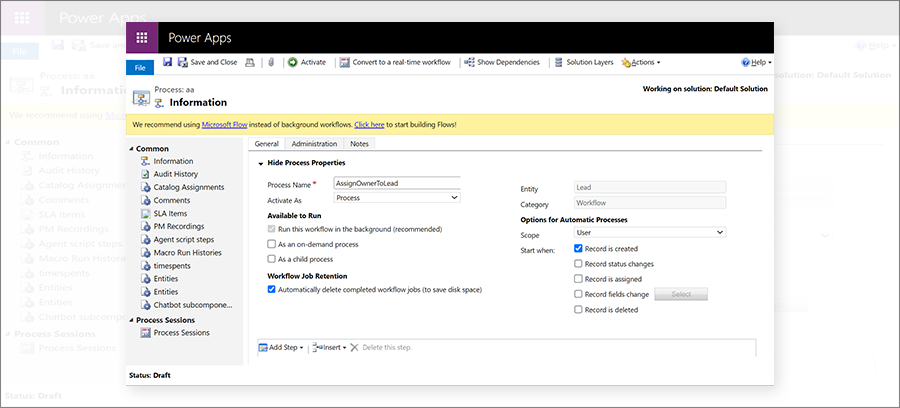Open the Scope dropdown
The image size is (900, 408).
pyautogui.click(x=650, y=232)
